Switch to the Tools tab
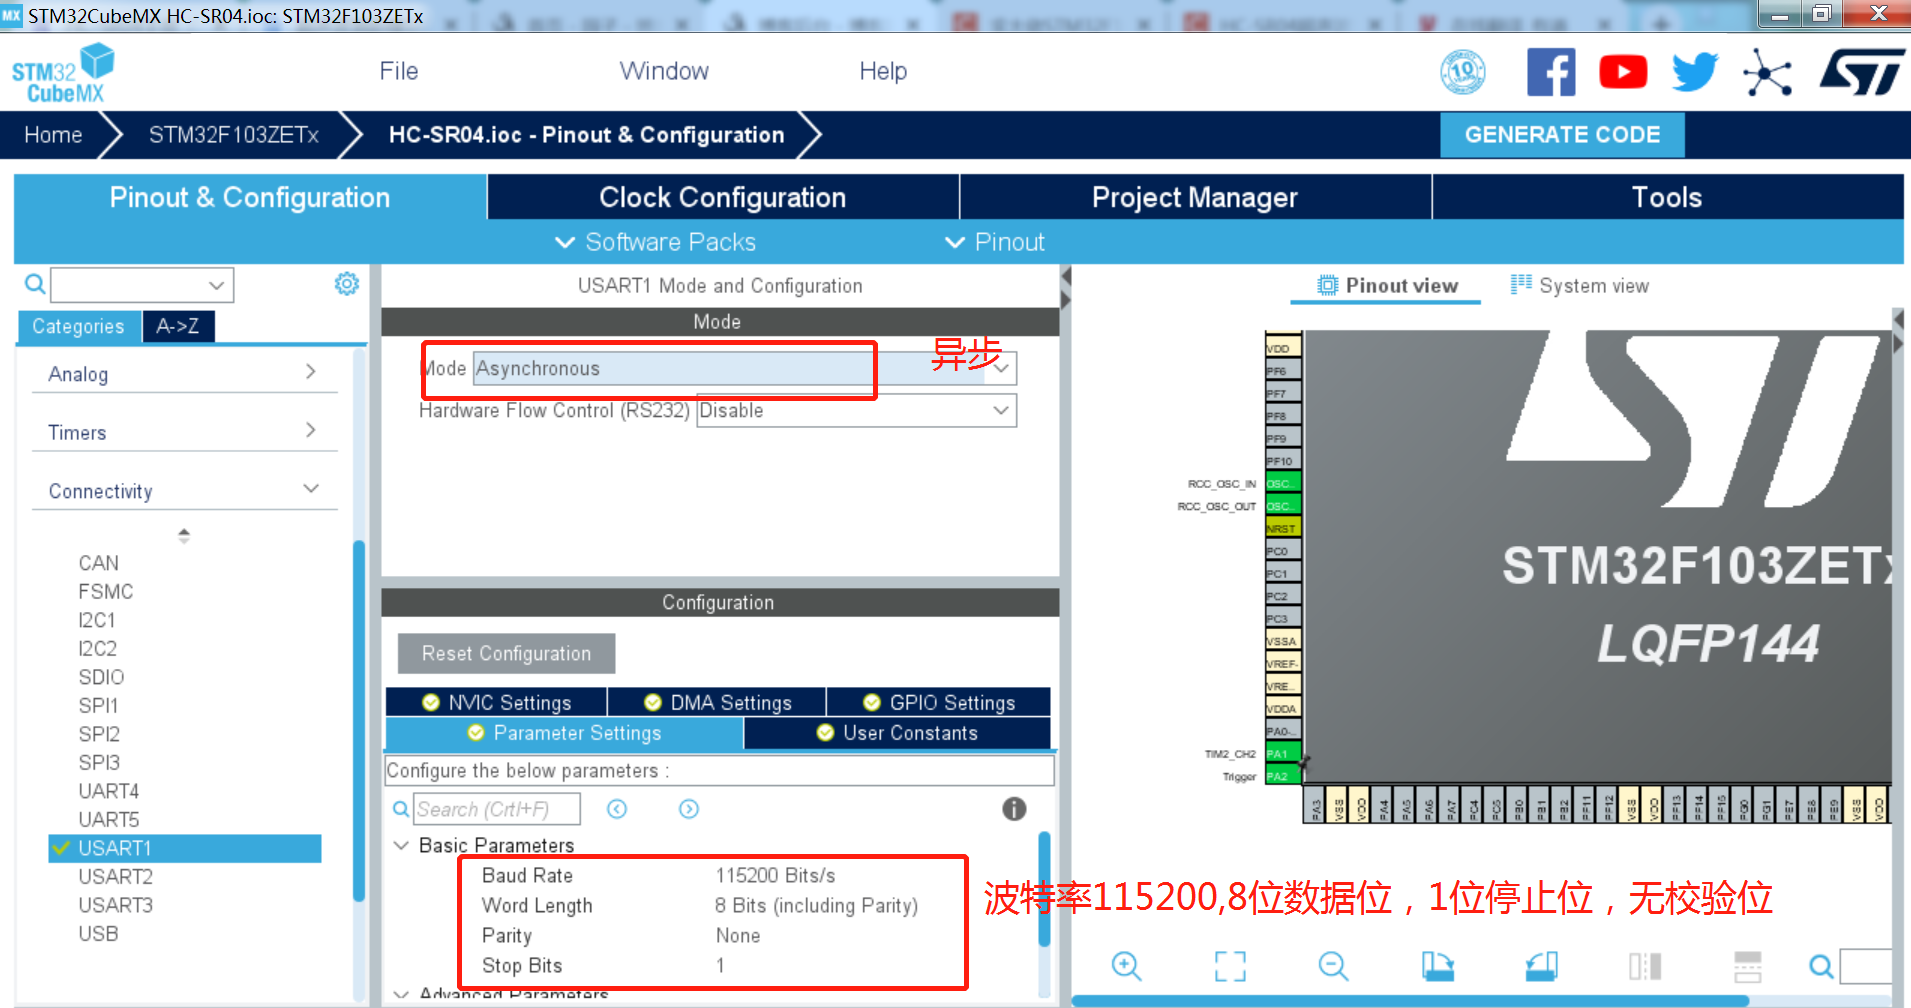The image size is (1911, 1008). tap(1667, 197)
